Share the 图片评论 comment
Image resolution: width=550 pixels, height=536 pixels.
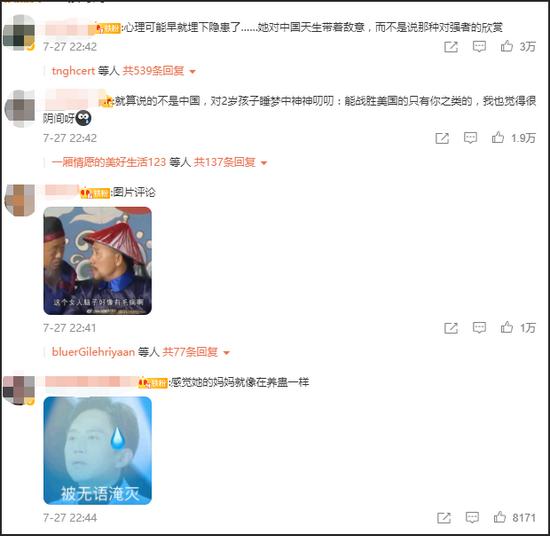[x=451, y=328]
